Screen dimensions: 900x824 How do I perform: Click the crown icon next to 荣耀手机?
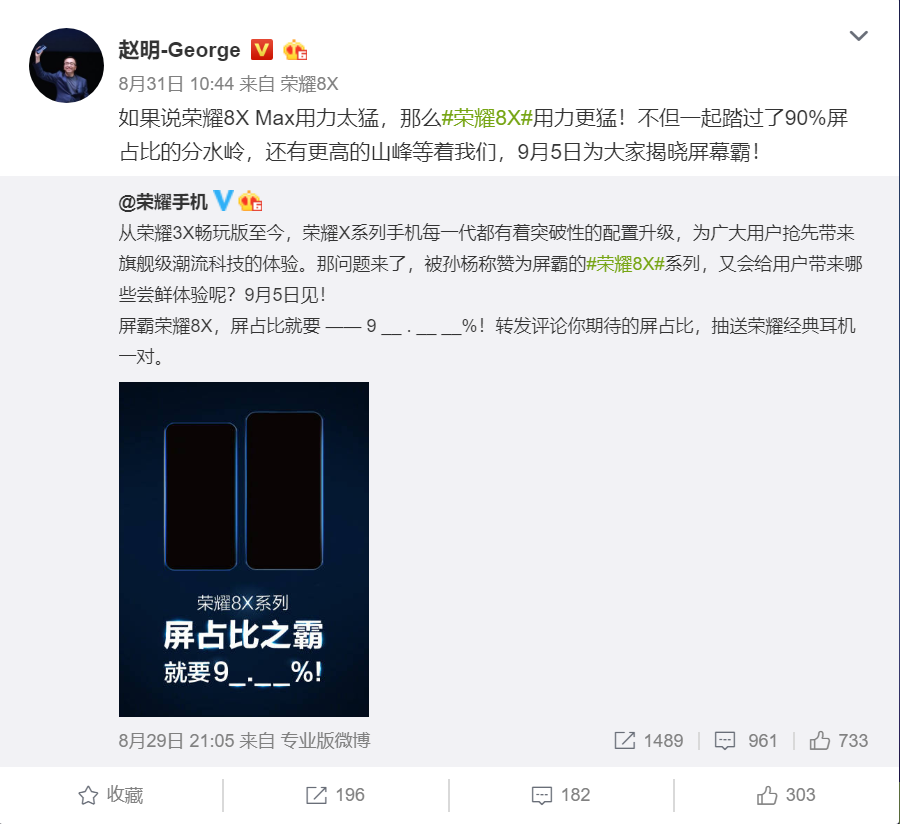coord(250,201)
